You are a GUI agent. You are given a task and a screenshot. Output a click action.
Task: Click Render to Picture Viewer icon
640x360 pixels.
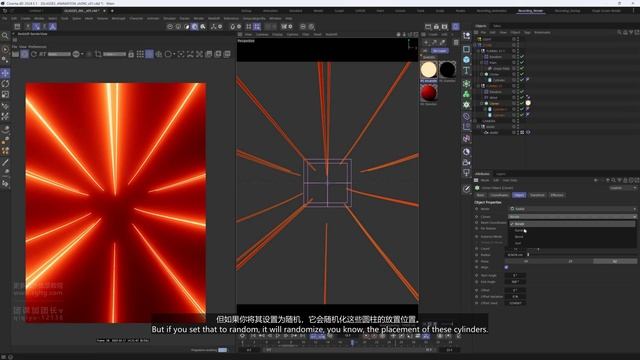coord(436,27)
